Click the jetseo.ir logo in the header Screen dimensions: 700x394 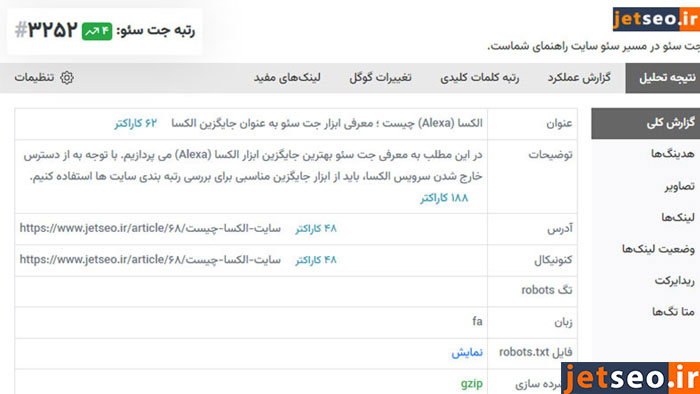coord(656,19)
